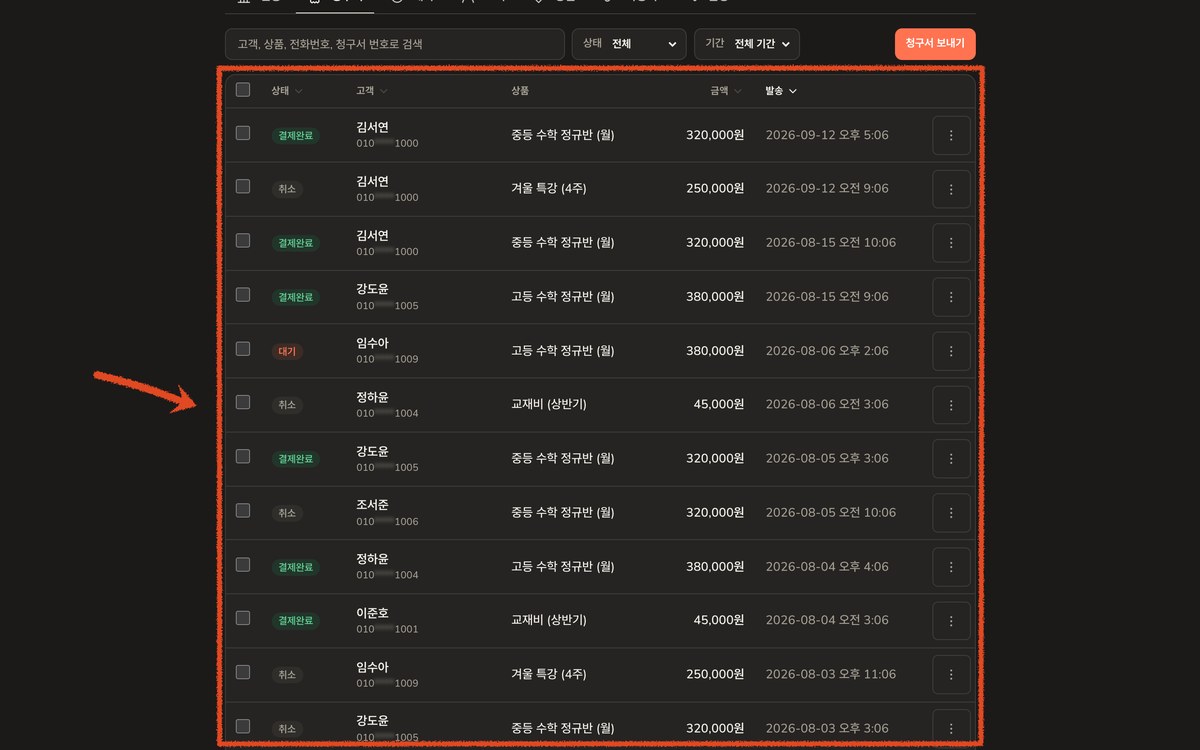Select checkbox for 정하윤 교재비 (상반기) row
This screenshot has width=1200, height=750.
[x=243, y=403]
